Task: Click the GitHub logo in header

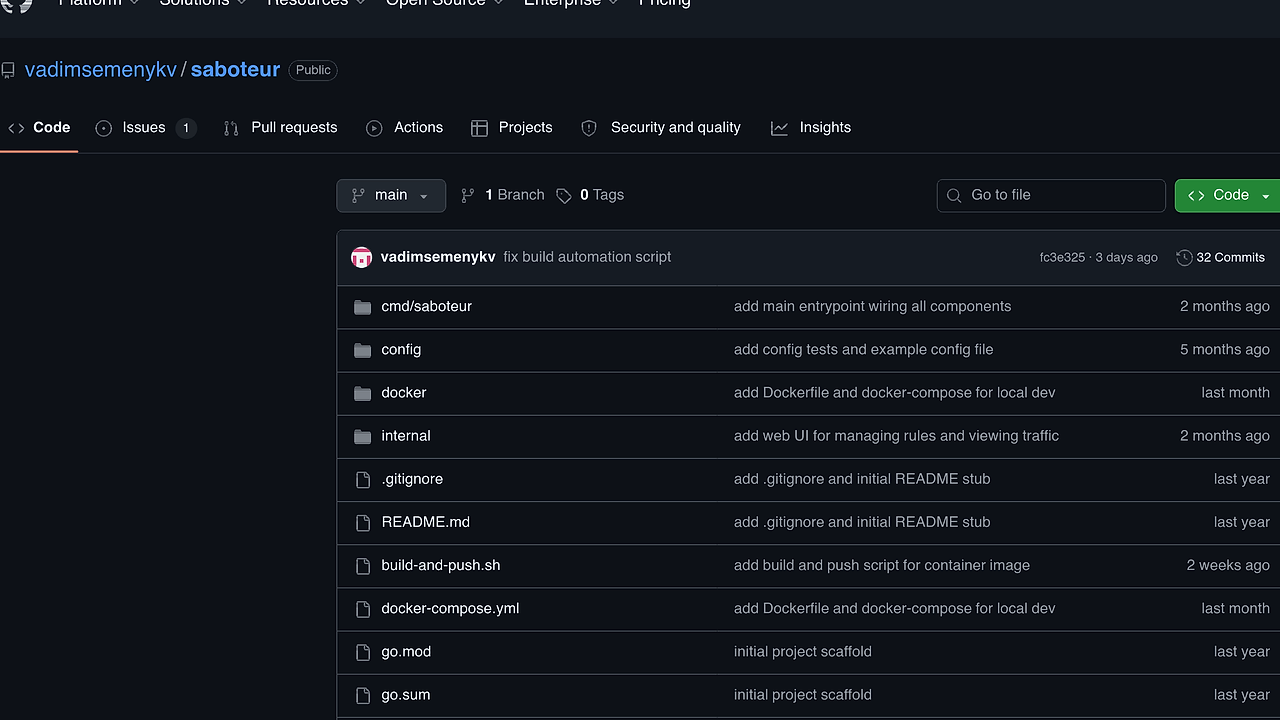Action: coord(17,4)
